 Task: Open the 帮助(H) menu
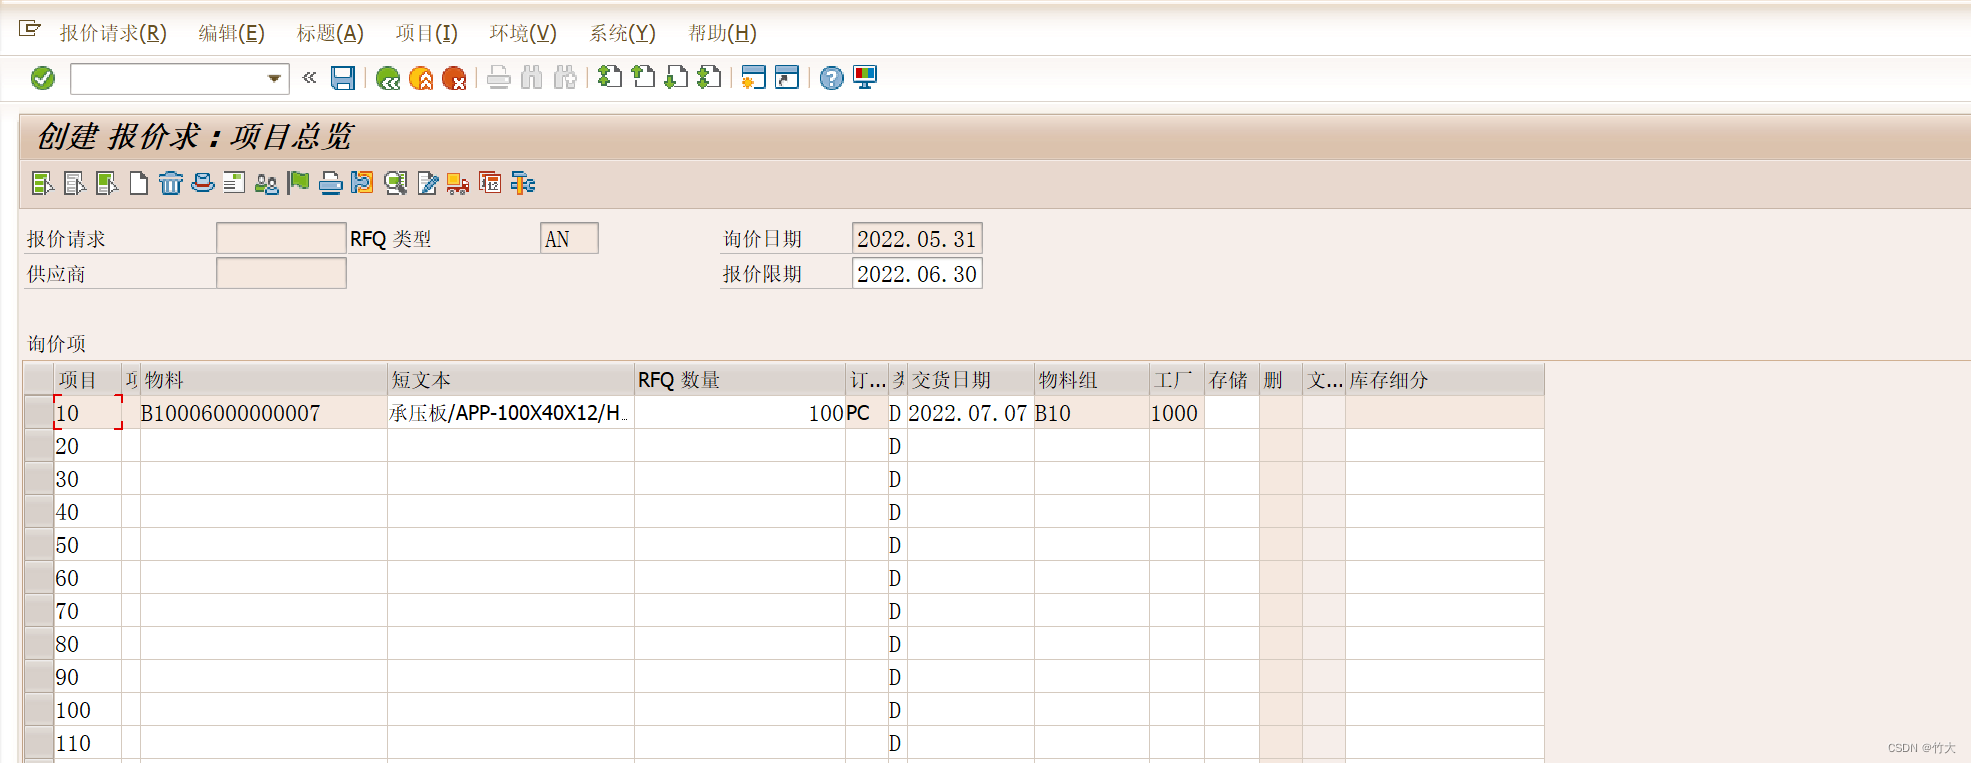tap(722, 33)
